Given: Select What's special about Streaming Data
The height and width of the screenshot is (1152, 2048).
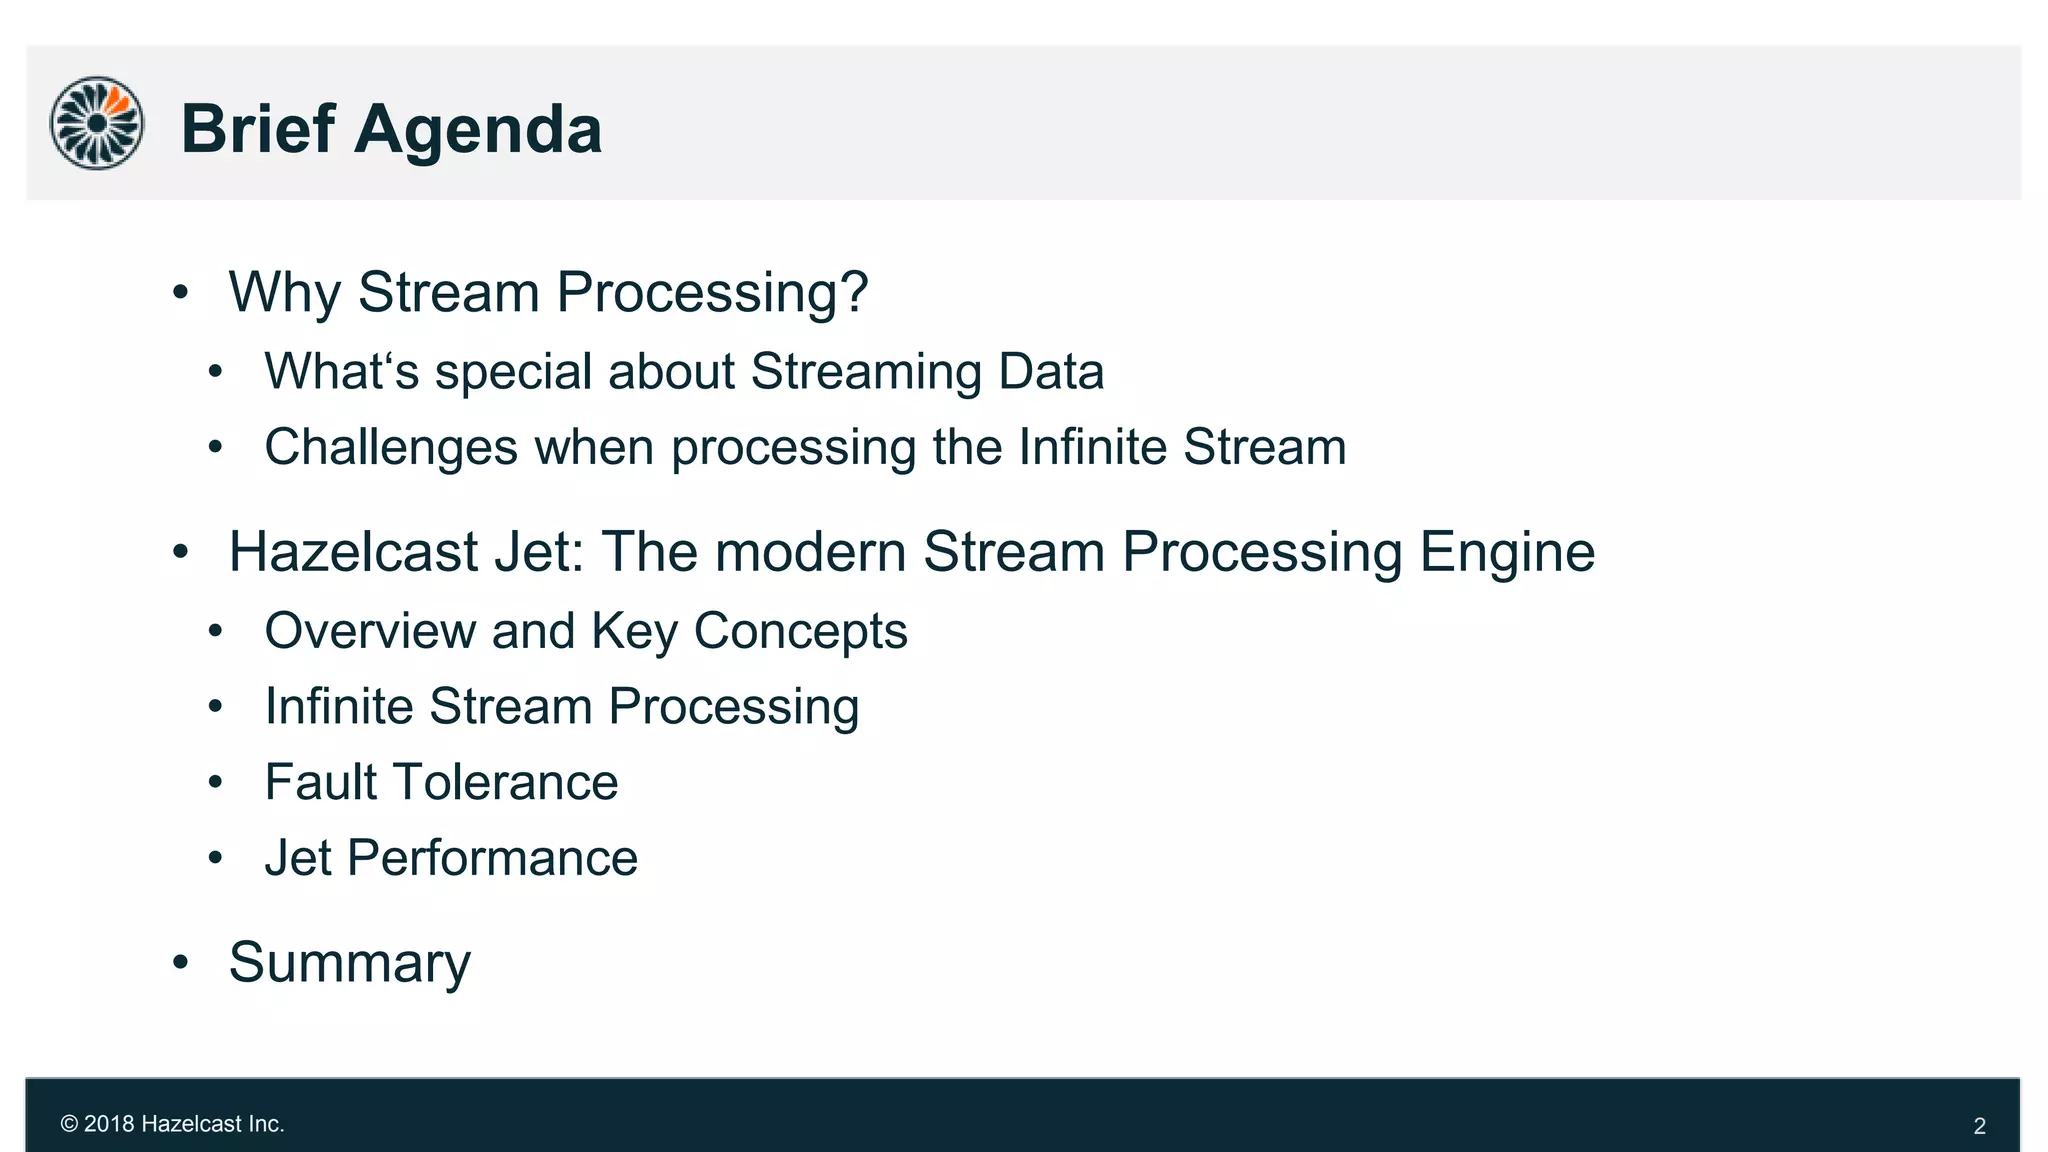Looking at the screenshot, I should tap(684, 371).
